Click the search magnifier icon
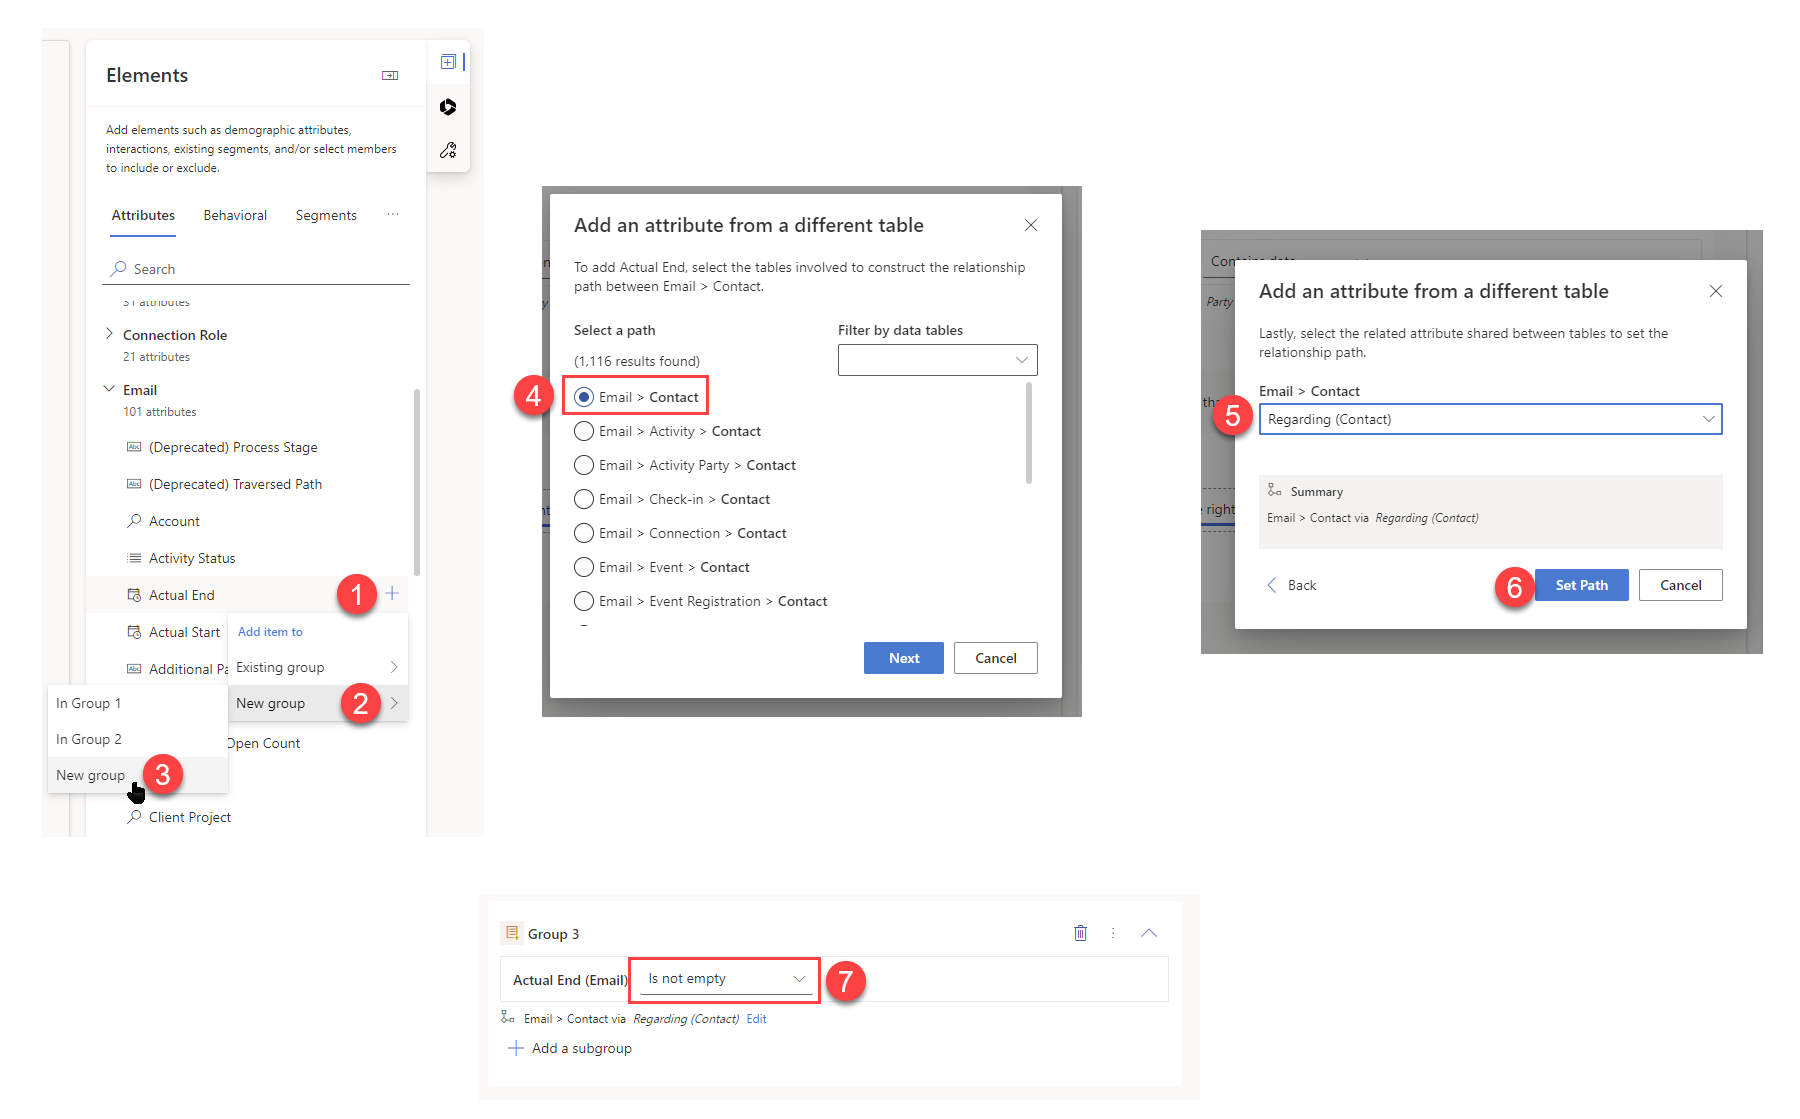The height and width of the screenshot is (1119, 1800). (119, 269)
